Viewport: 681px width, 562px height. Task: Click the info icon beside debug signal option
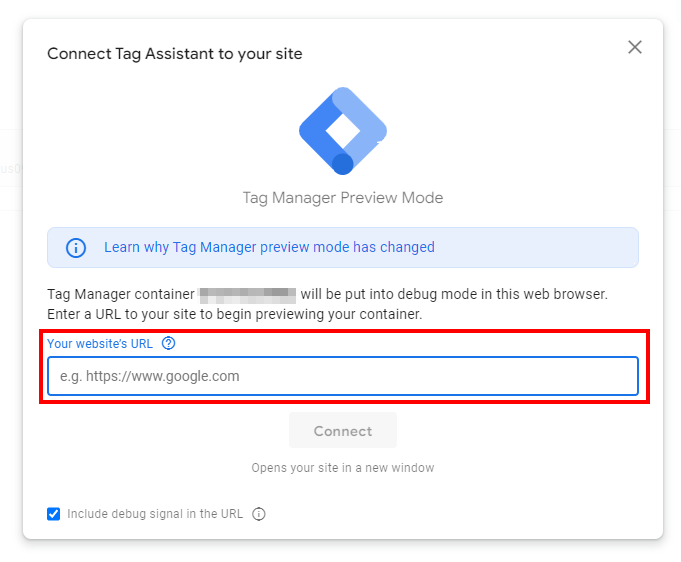259,514
